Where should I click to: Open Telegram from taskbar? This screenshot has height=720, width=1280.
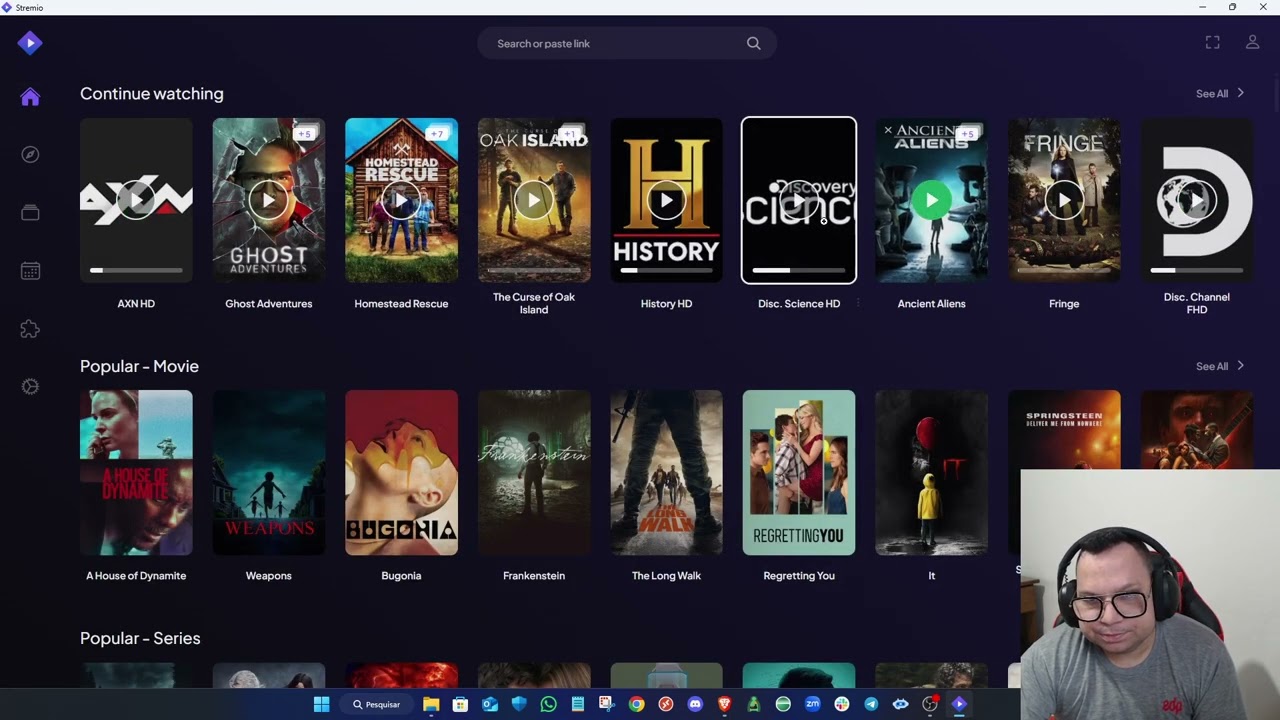click(x=871, y=704)
